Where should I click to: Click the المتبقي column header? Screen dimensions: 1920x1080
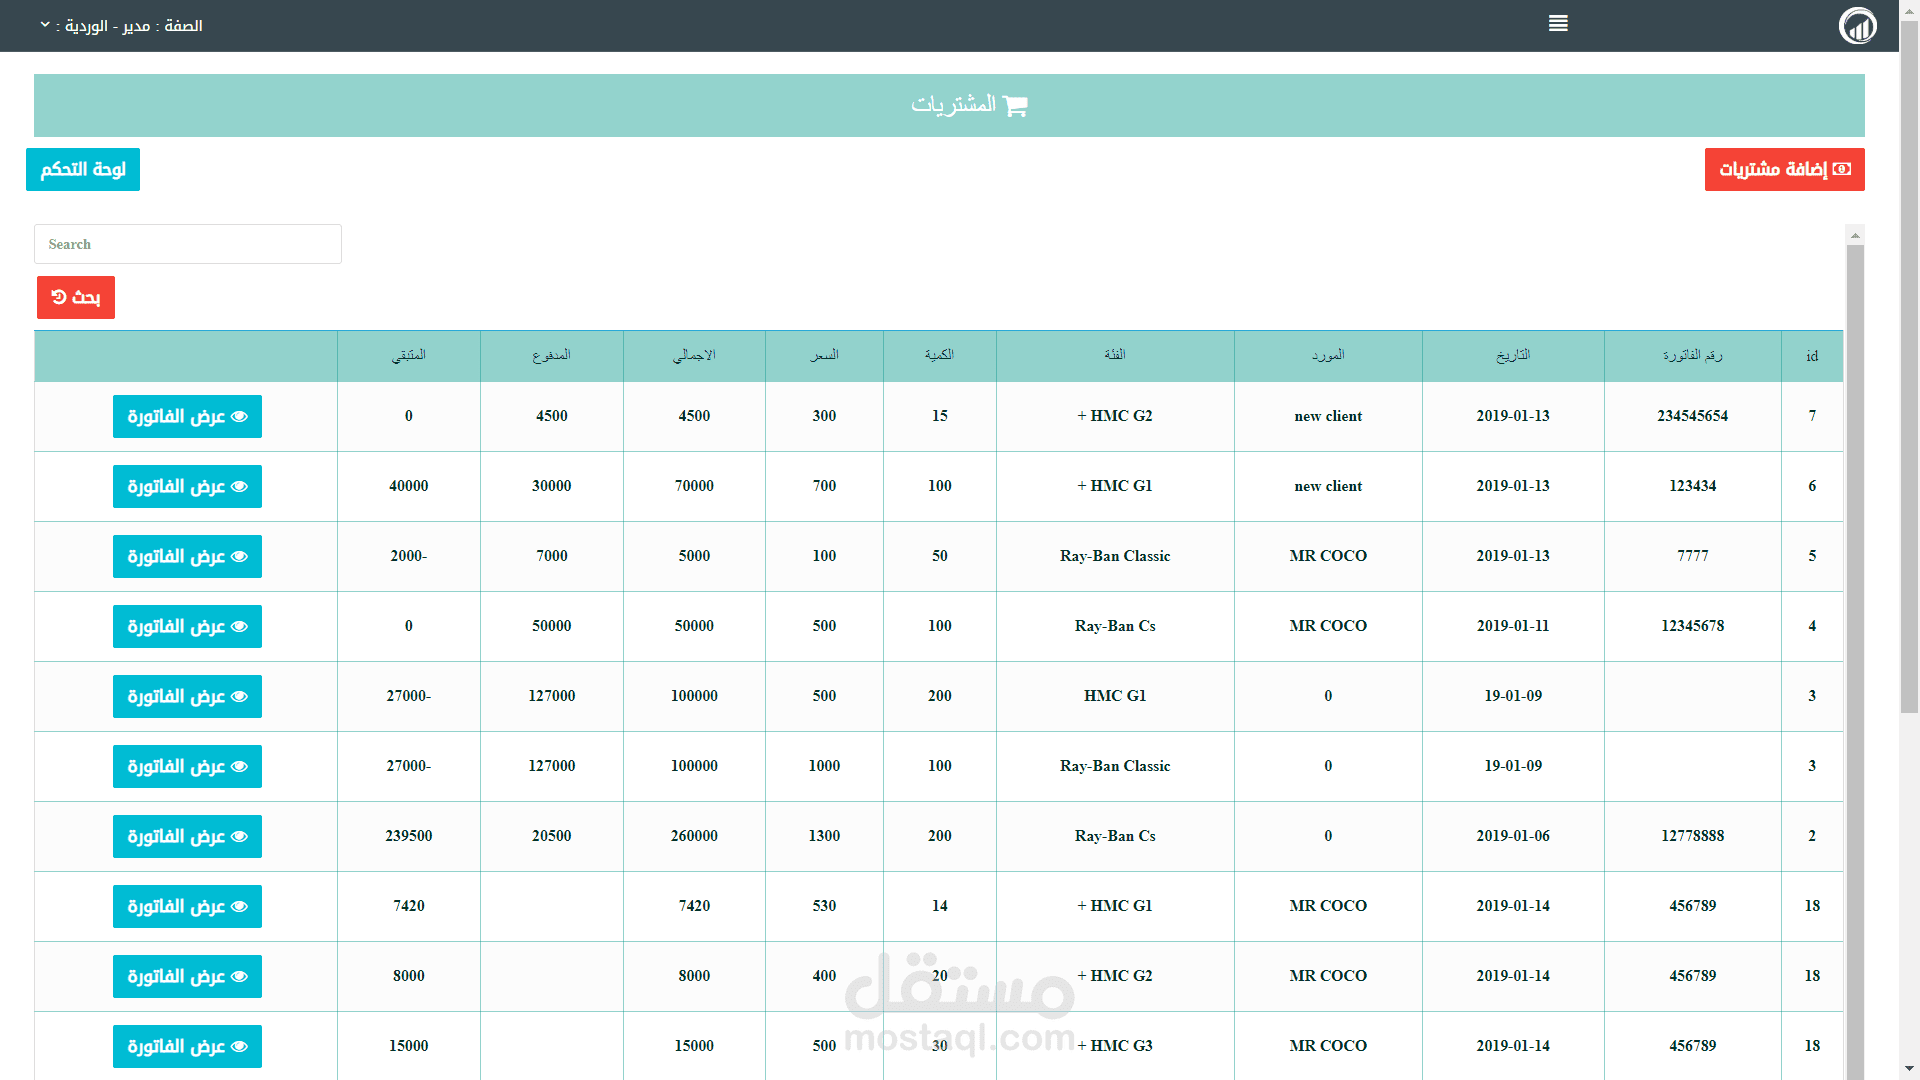click(408, 356)
